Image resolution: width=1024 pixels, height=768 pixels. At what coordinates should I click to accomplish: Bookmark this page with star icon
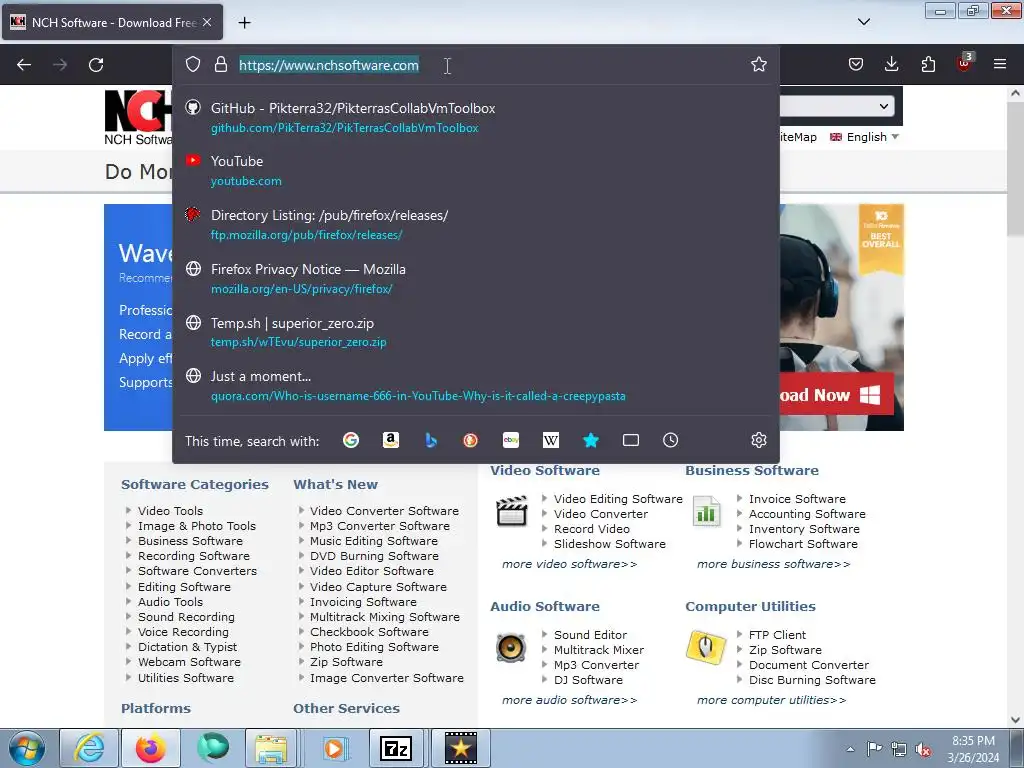(x=758, y=64)
